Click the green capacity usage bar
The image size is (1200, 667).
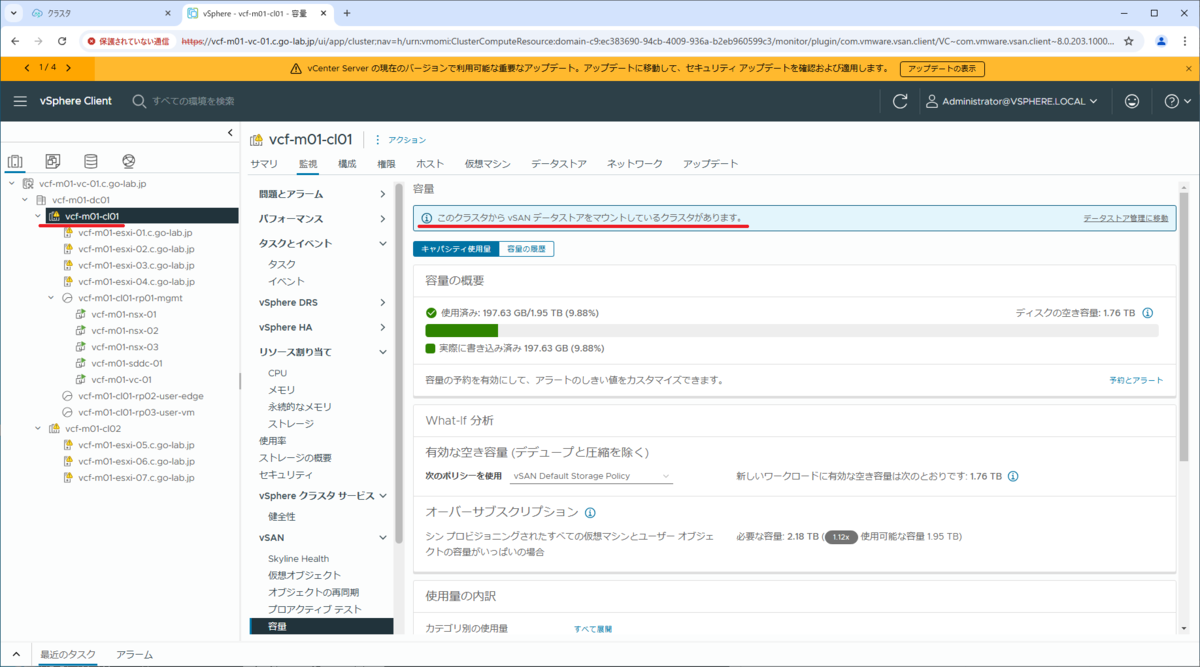click(462, 330)
